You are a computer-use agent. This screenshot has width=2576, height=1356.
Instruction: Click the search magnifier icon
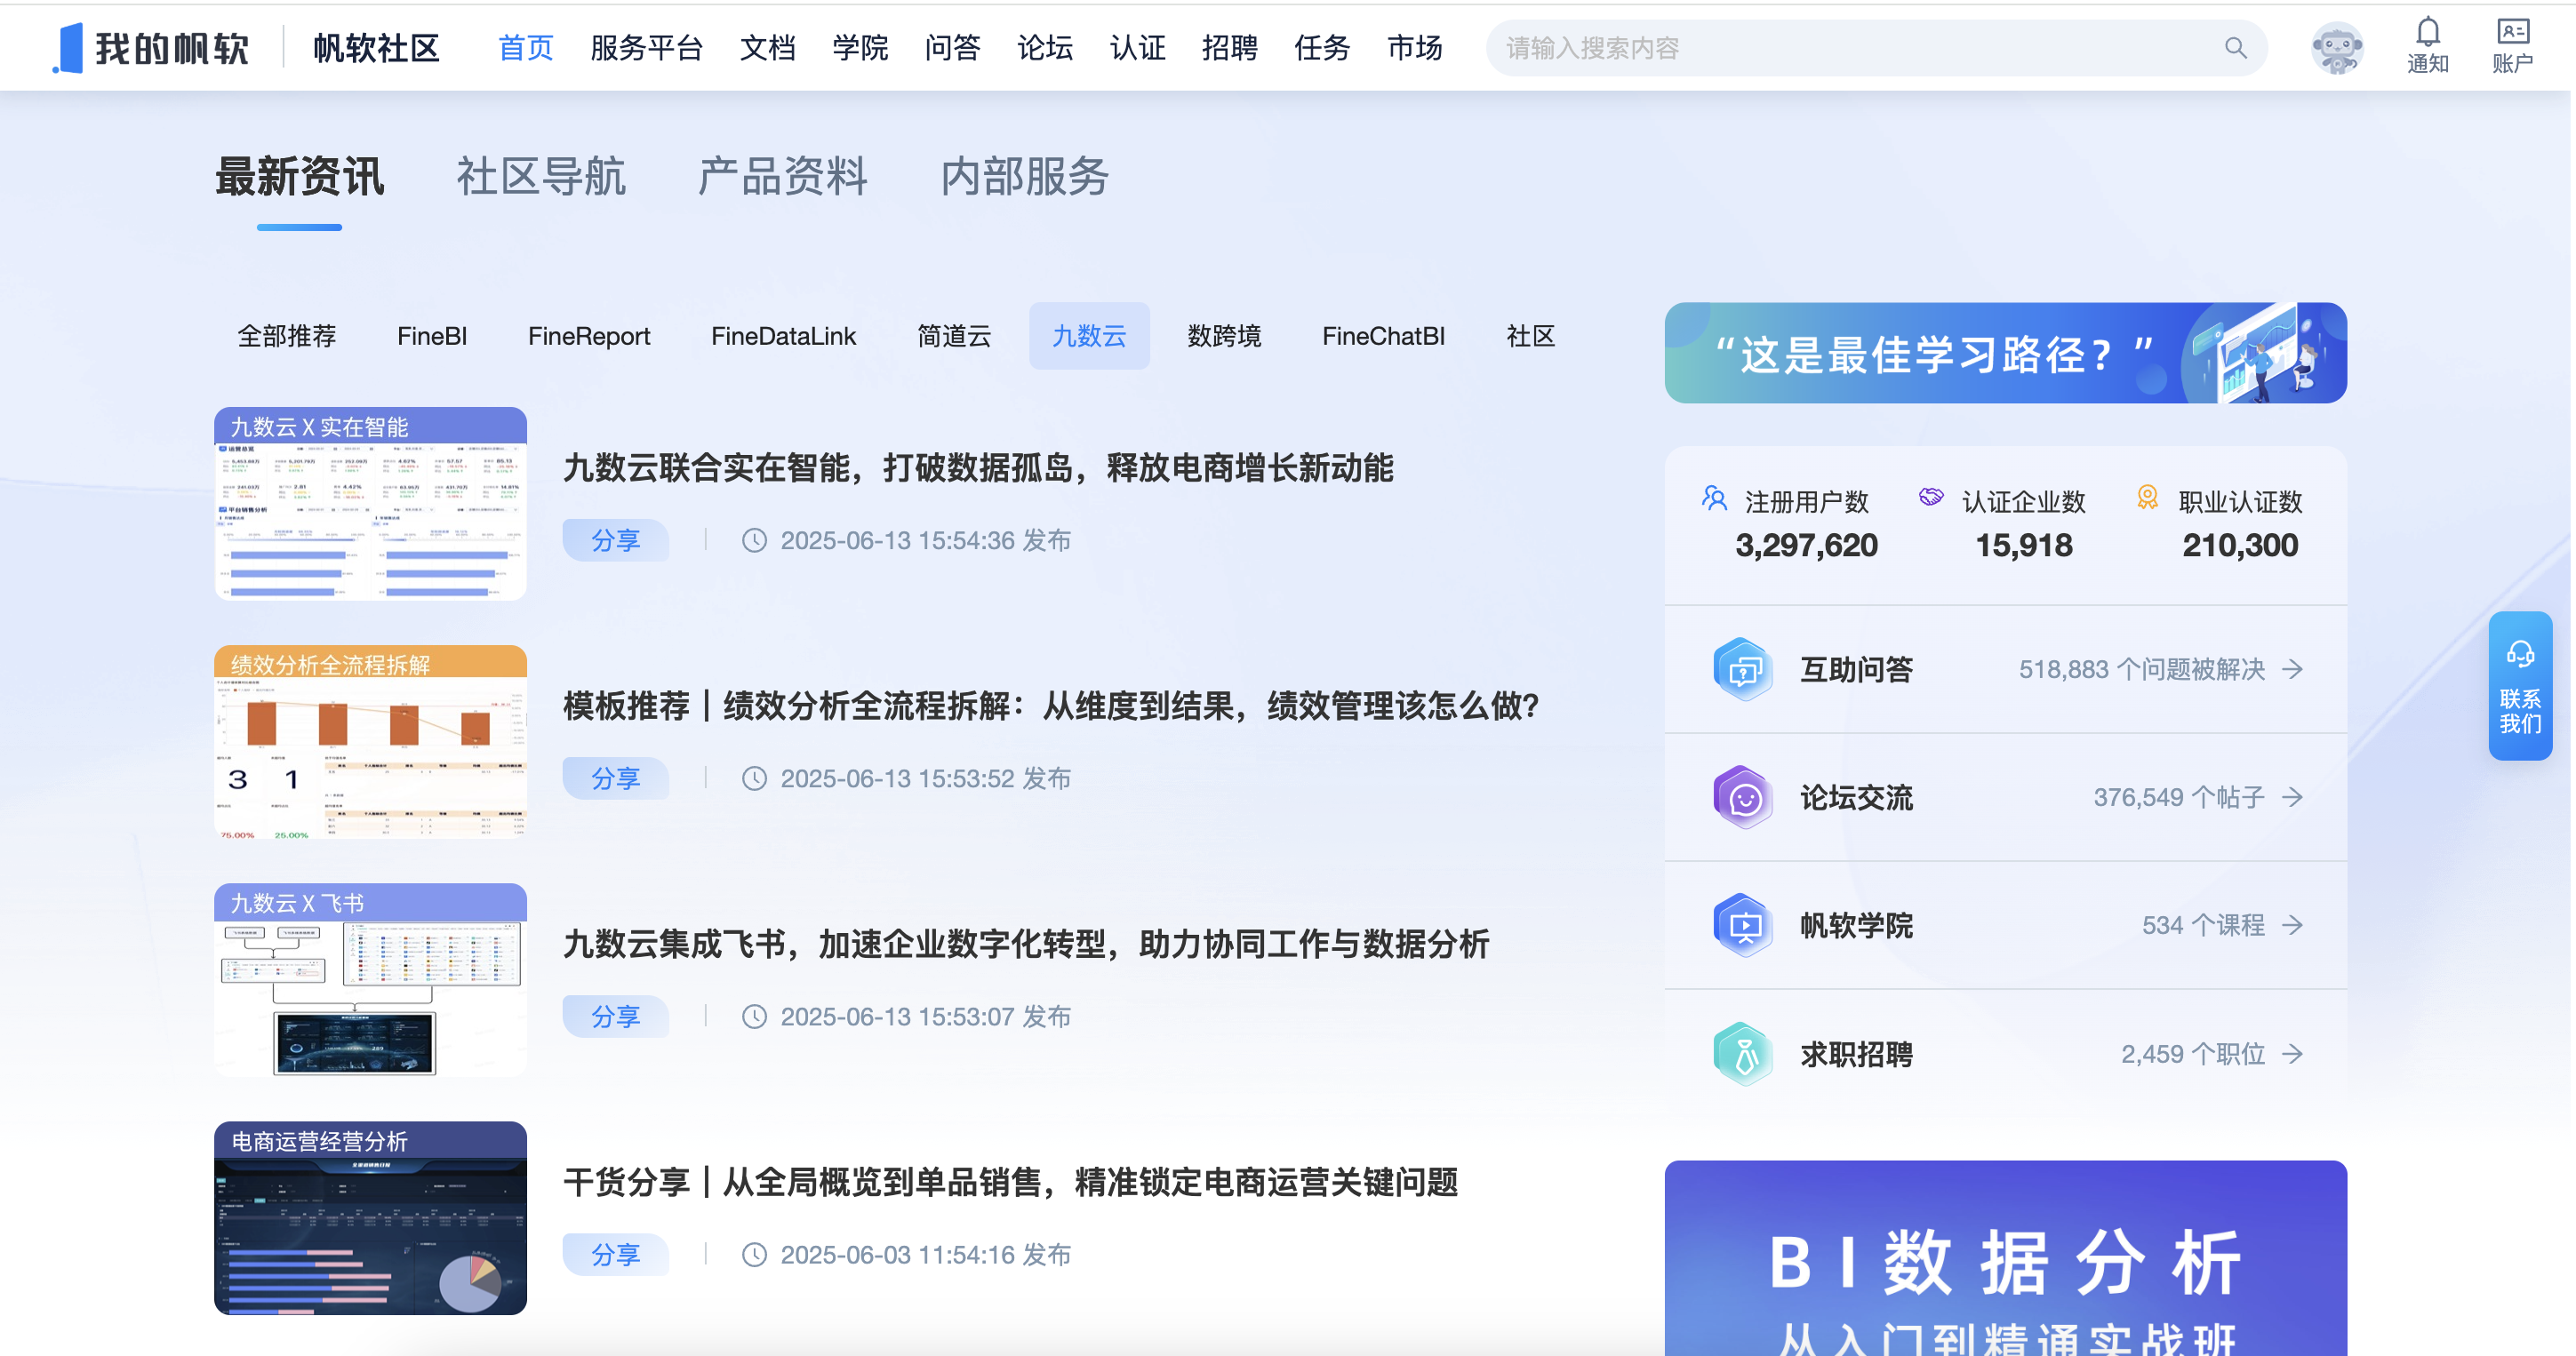pos(2236,48)
